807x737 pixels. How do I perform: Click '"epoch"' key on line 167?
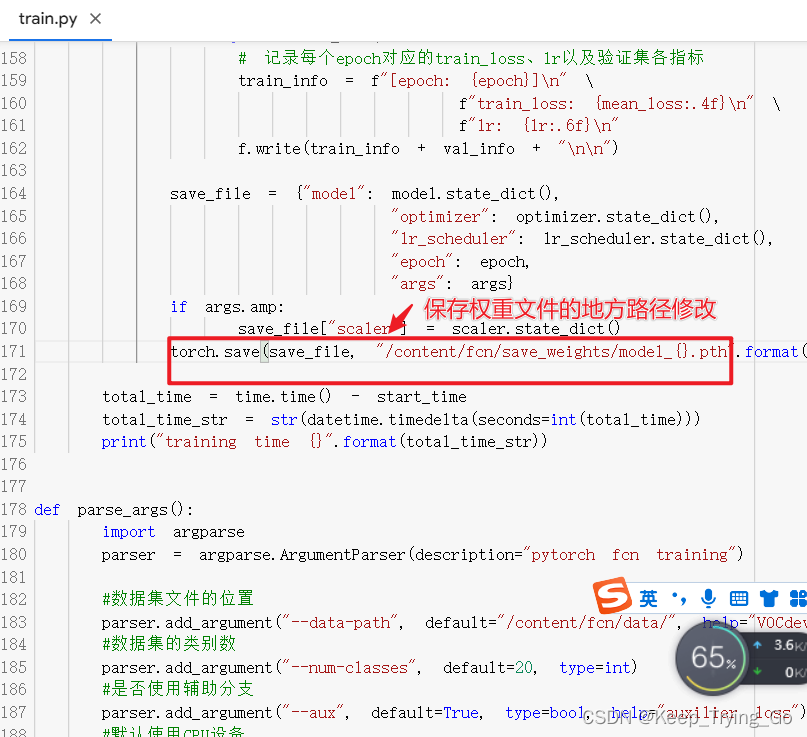coord(422,262)
